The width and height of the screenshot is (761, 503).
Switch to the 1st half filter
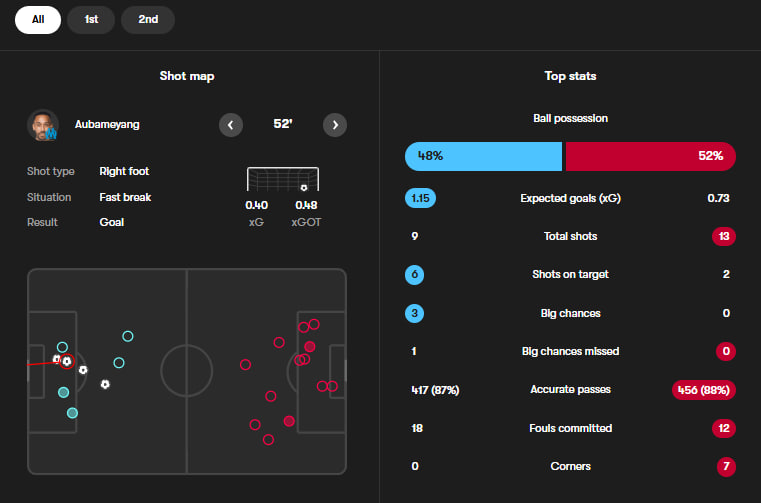point(91,19)
